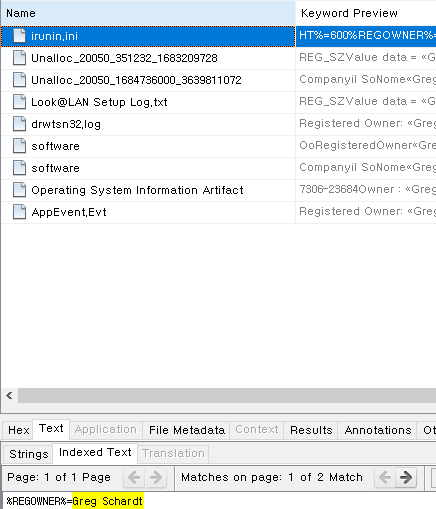The image size is (436, 509).
Task: Click the highlighted Greg Schardt text
Action: click(x=108, y=501)
